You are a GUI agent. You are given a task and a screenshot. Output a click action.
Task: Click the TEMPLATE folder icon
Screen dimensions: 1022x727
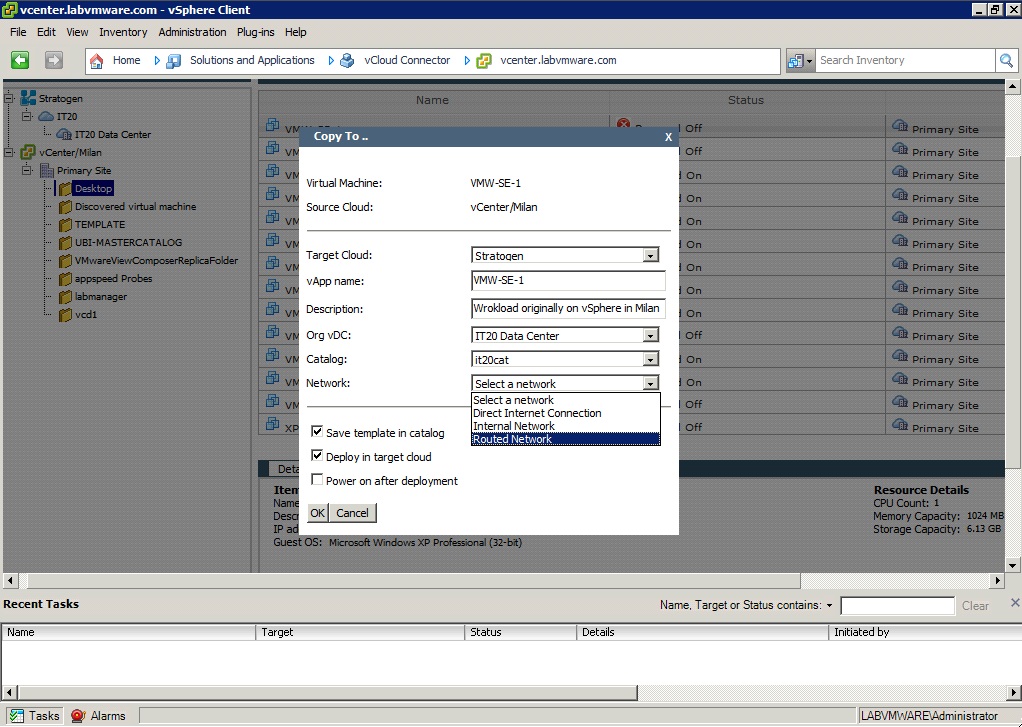65,225
